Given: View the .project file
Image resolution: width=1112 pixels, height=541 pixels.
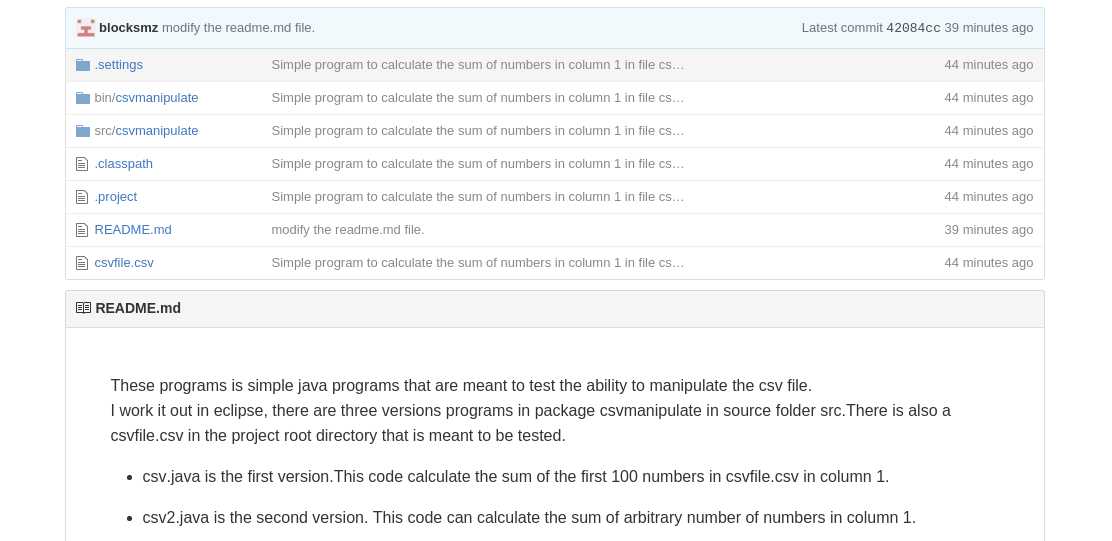Looking at the screenshot, I should coord(116,196).
